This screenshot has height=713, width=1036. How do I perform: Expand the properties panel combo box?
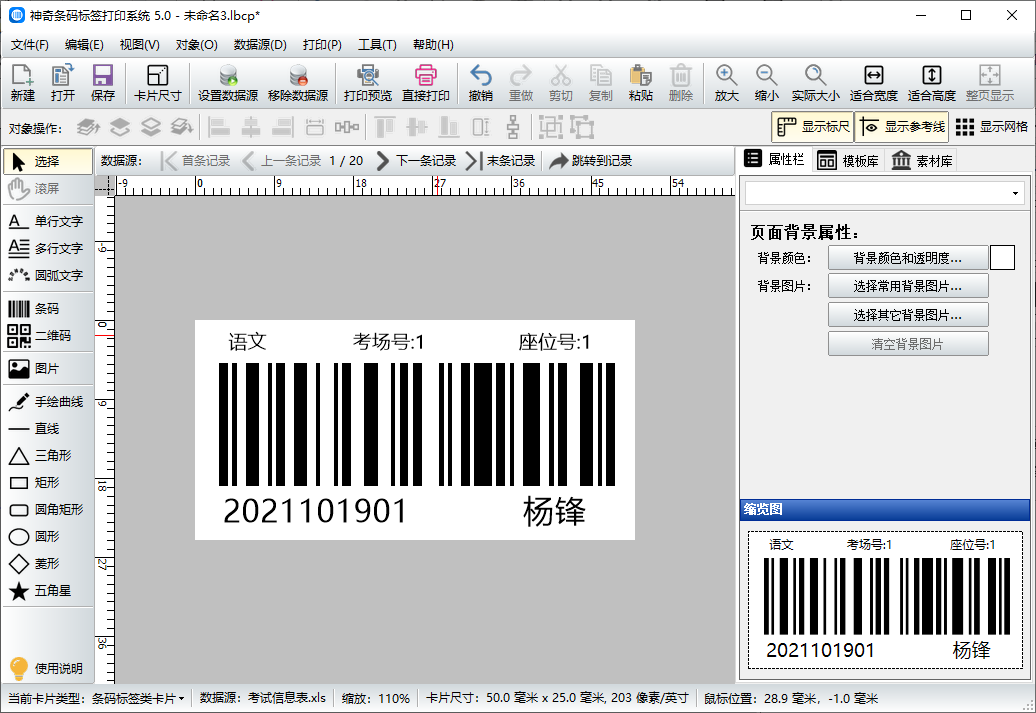tap(1015, 194)
